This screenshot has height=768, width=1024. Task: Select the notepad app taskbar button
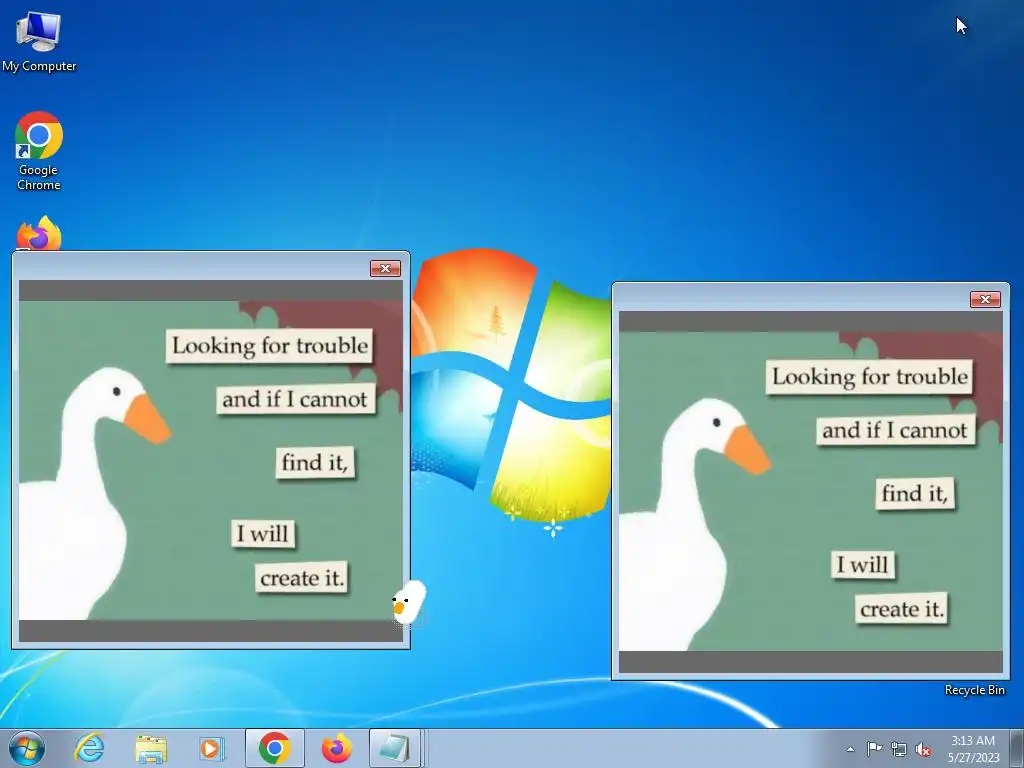pyautogui.click(x=394, y=748)
